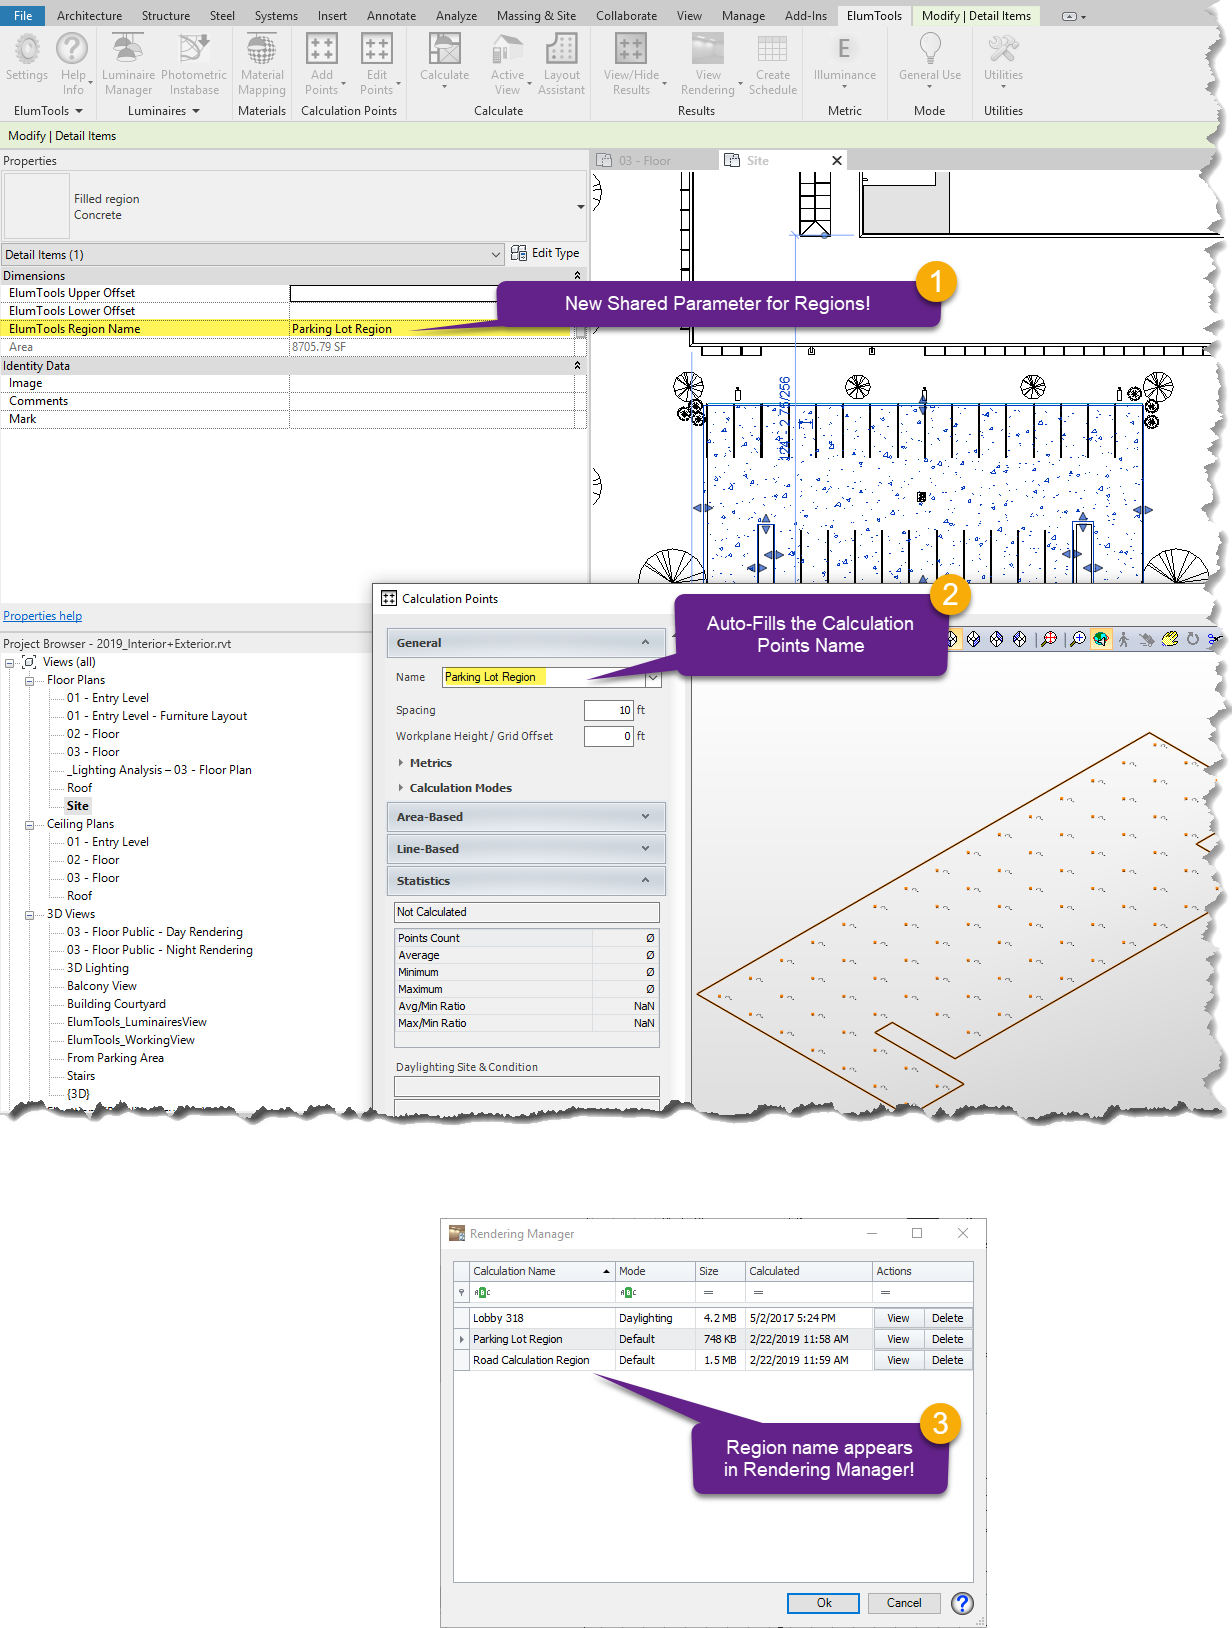Click the Mode column filter icon
The height and width of the screenshot is (1628, 1232).
[x=628, y=1292]
